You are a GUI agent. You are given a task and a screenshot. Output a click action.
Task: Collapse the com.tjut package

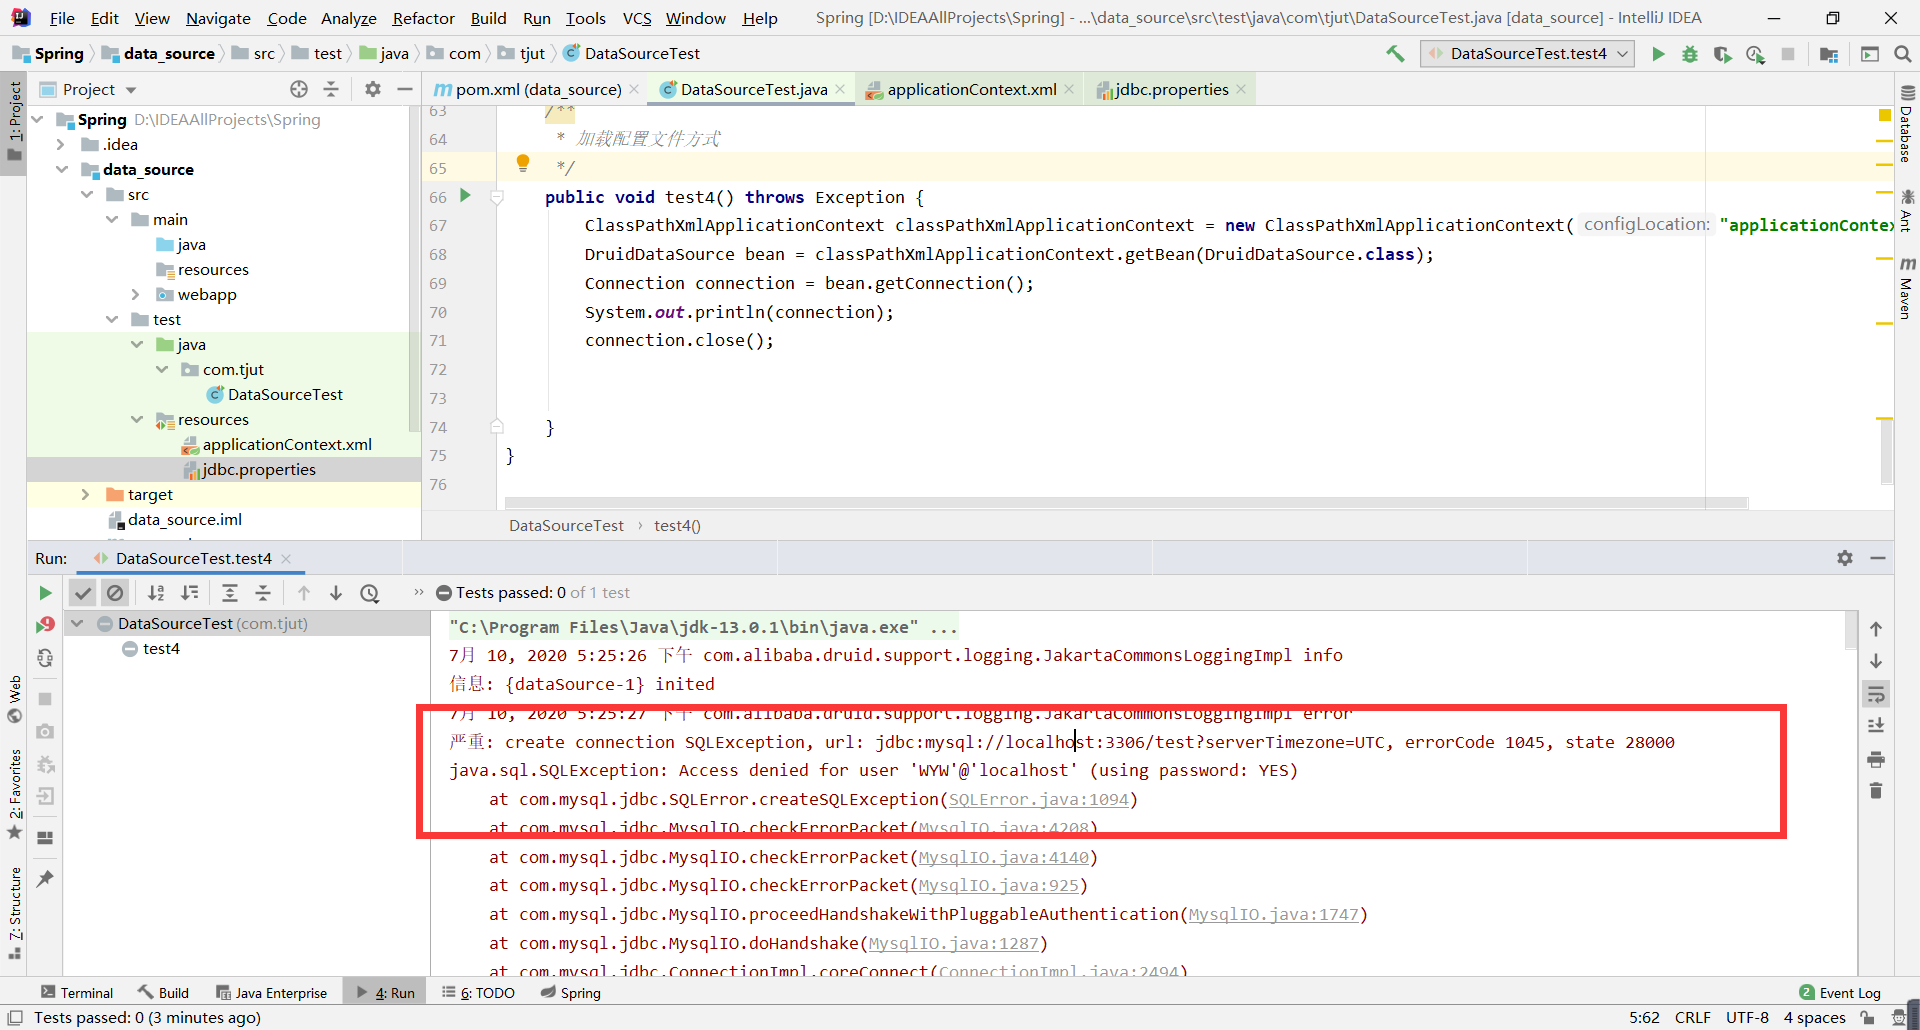tap(162, 369)
